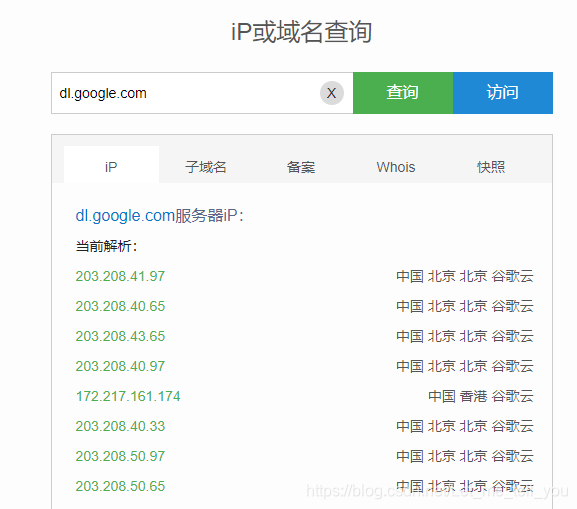Open IP address 203.208.50.65
Viewport: 577px width, 509px height.
120,486
